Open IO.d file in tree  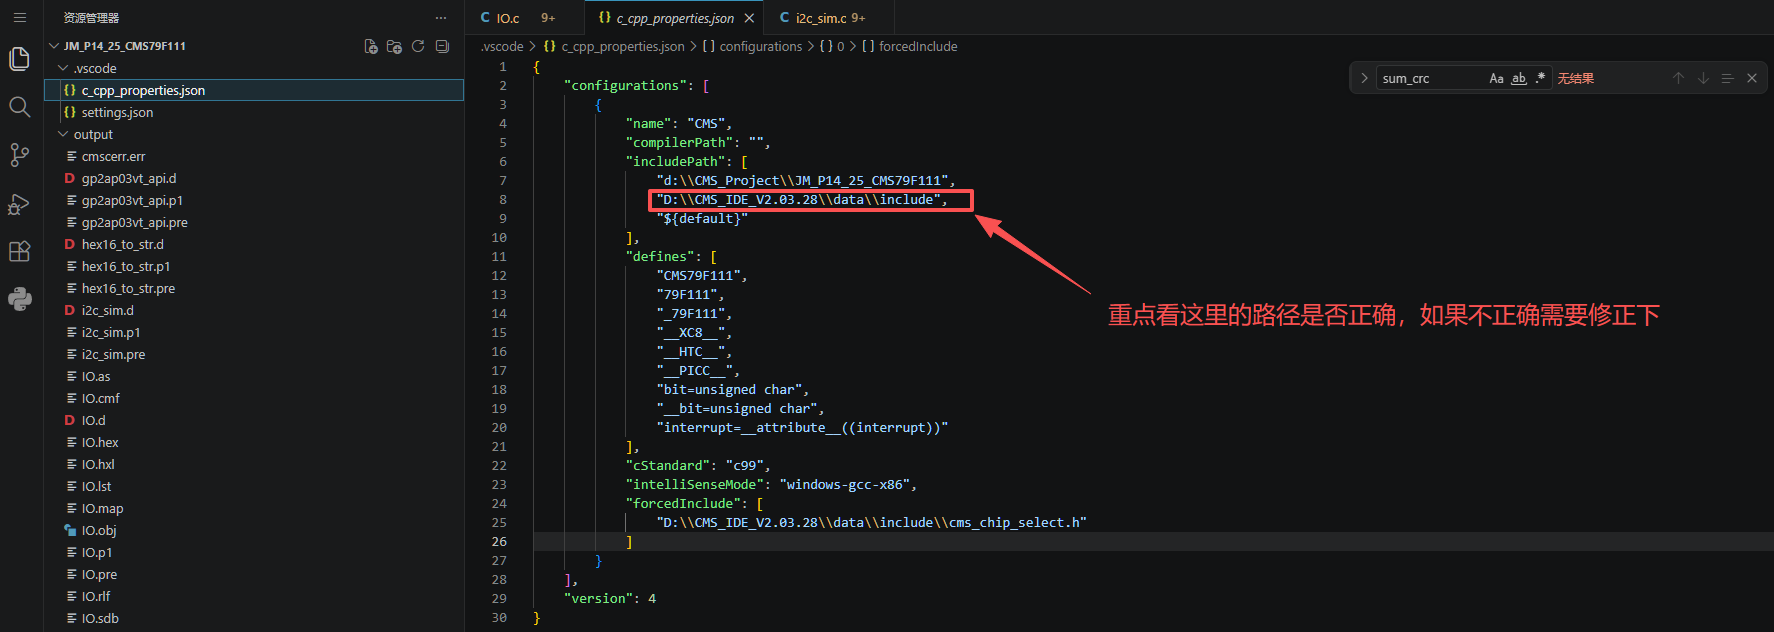point(255,420)
